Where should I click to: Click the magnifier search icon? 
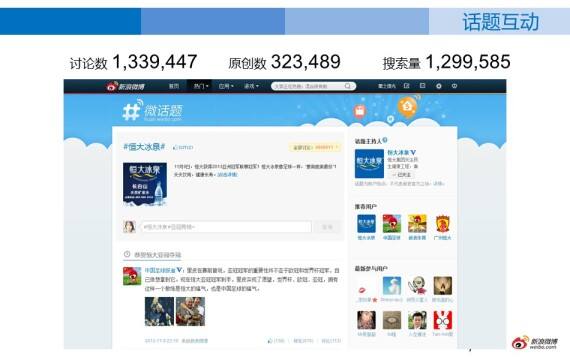[x=348, y=86]
